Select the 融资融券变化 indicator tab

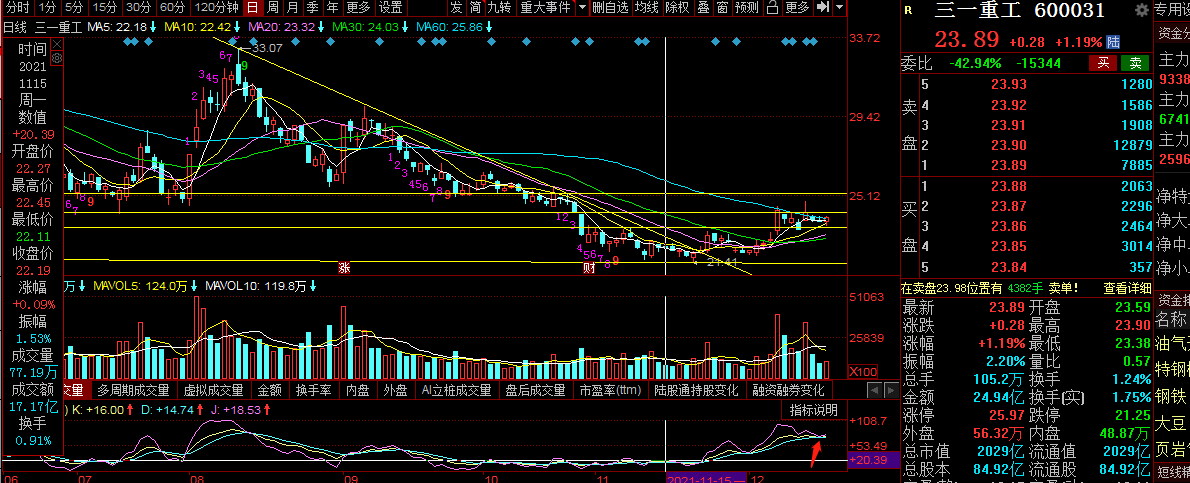789,390
